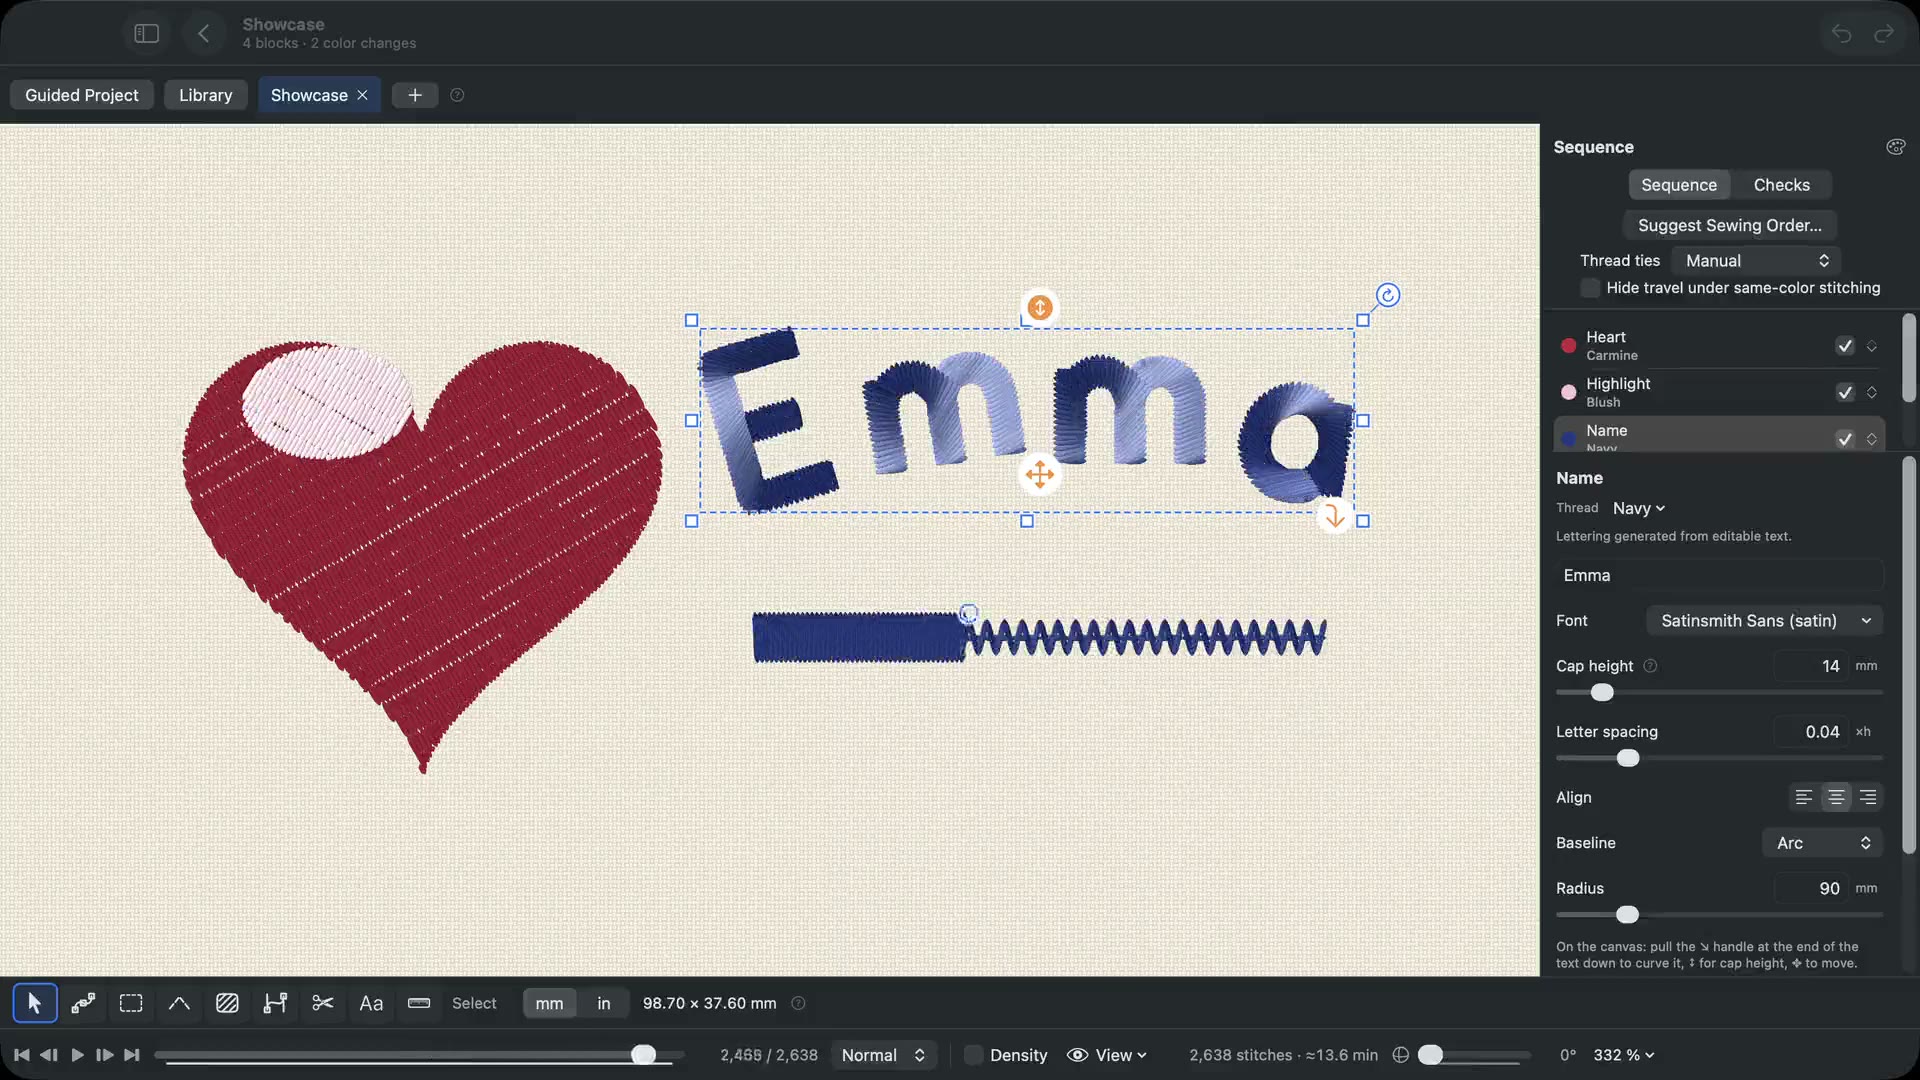Choose the scissors cut tool
The width and height of the screenshot is (1920, 1080).
coord(322,1003)
